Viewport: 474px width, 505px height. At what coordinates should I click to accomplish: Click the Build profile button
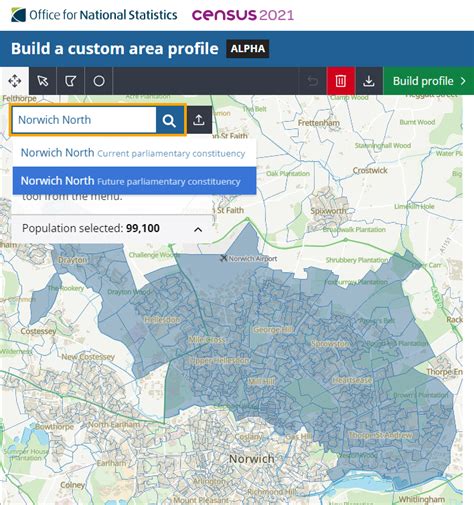(x=429, y=81)
